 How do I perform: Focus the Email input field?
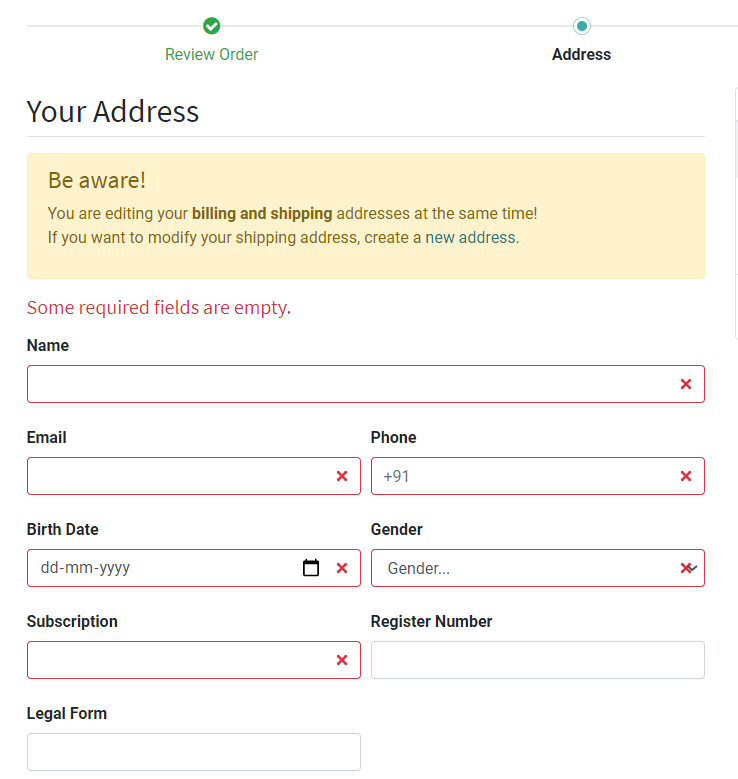coord(194,476)
